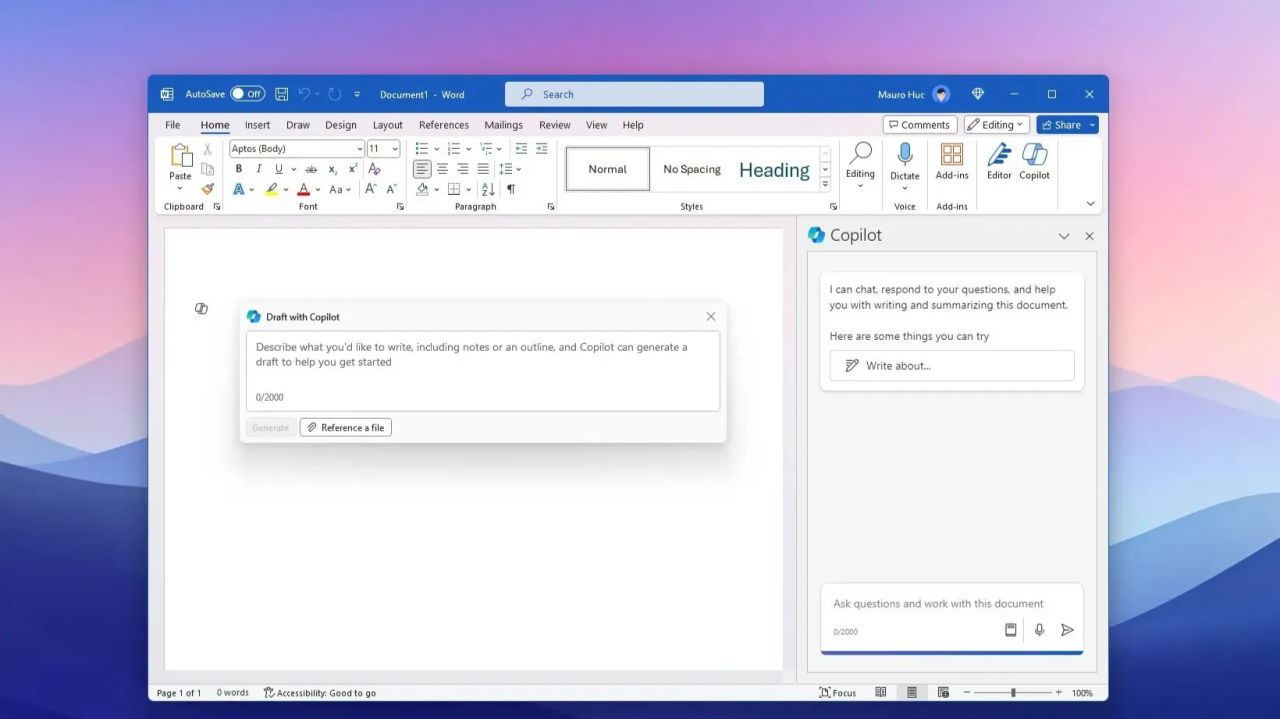
Task: Send the Copilot chat message
Action: 1067,630
